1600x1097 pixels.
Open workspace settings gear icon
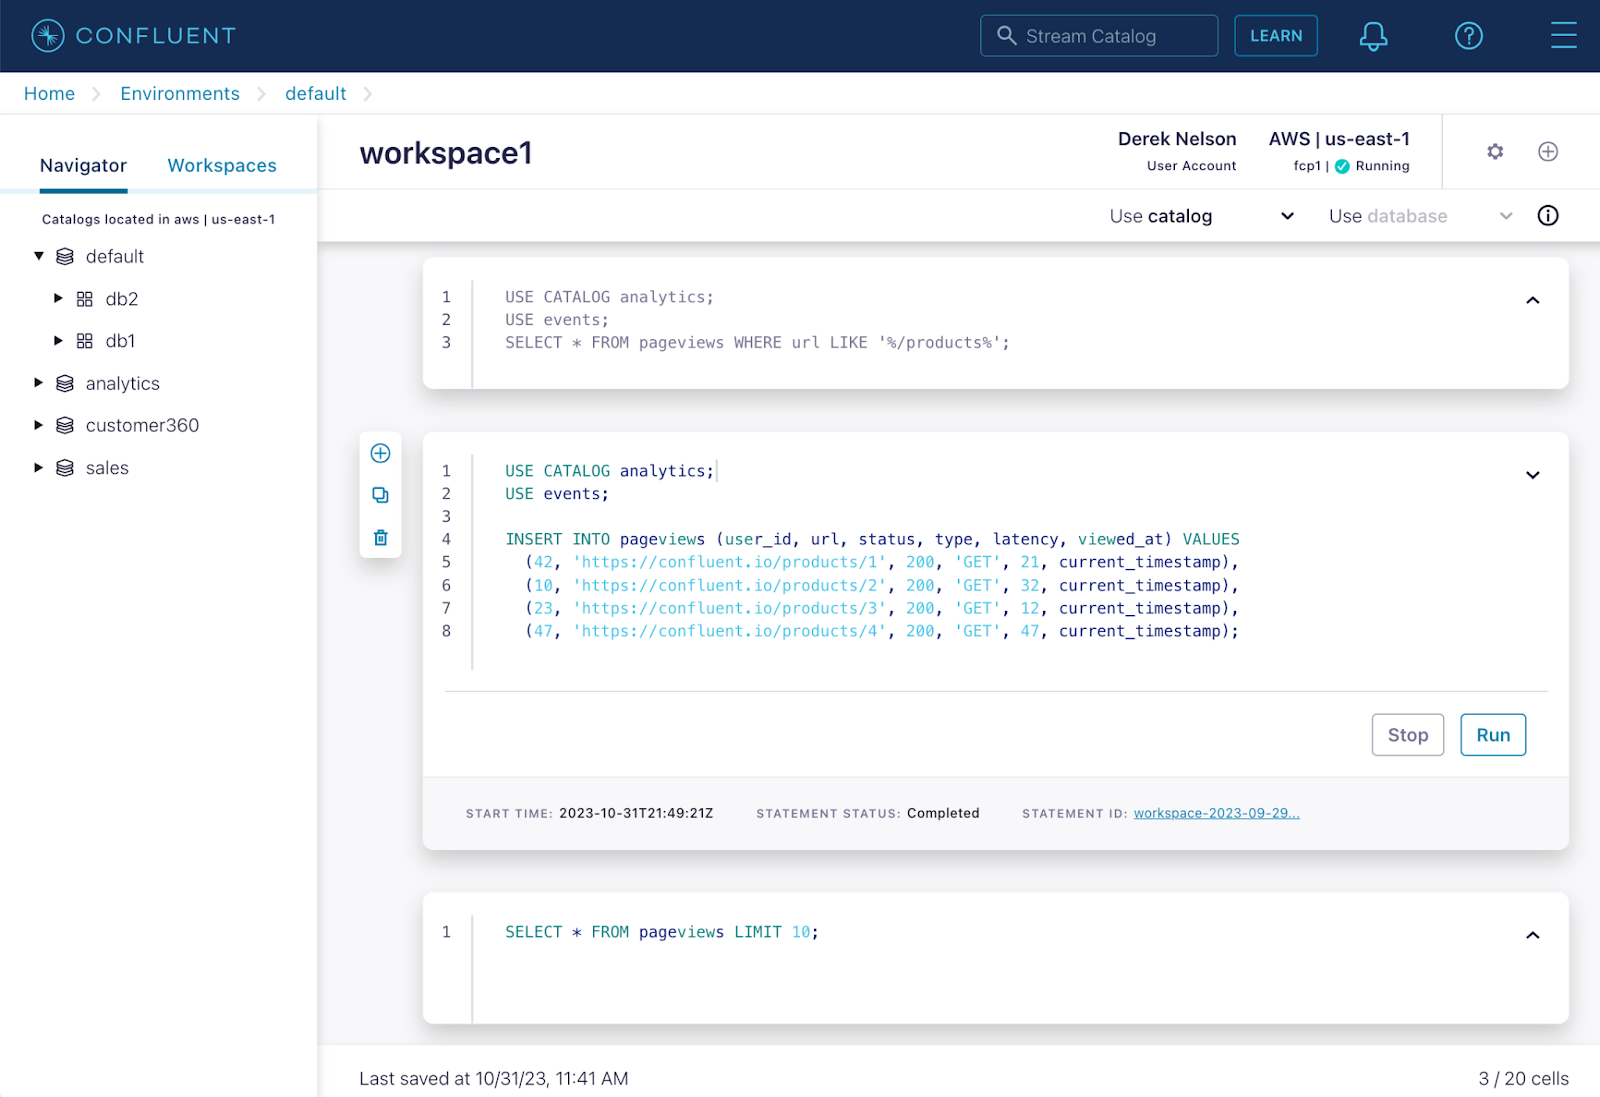(x=1495, y=152)
